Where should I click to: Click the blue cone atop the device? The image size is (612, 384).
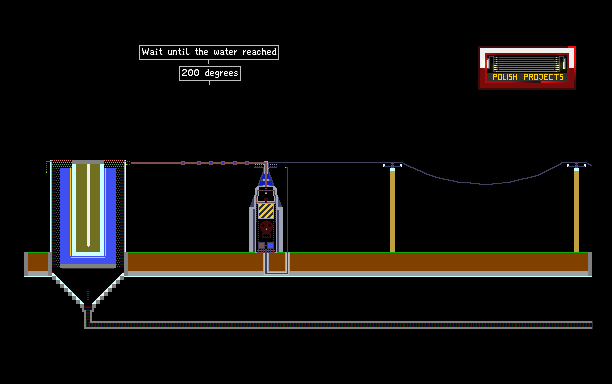pyautogui.click(x=266, y=179)
